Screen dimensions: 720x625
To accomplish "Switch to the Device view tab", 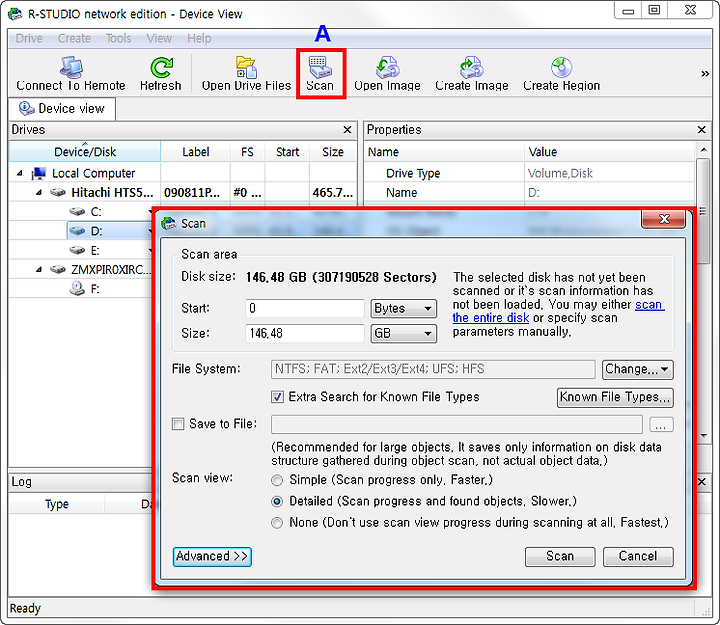I will (62, 109).
